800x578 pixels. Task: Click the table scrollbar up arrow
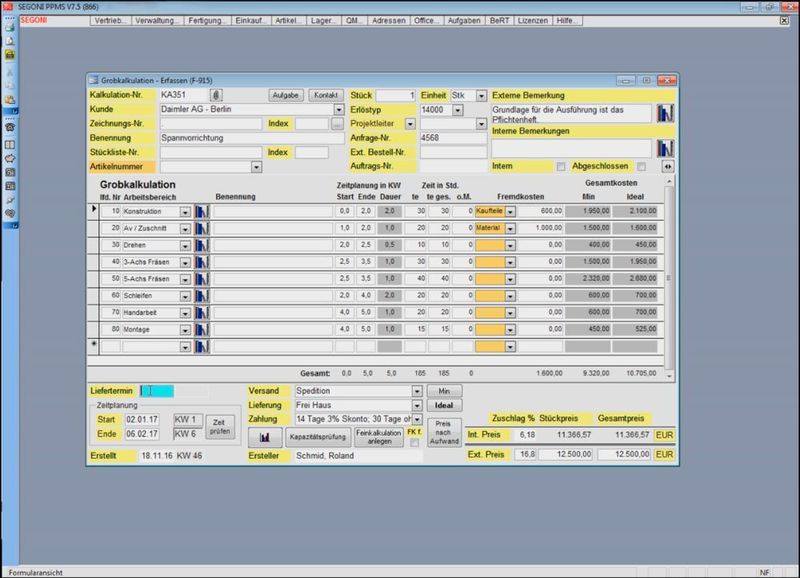pos(669,182)
